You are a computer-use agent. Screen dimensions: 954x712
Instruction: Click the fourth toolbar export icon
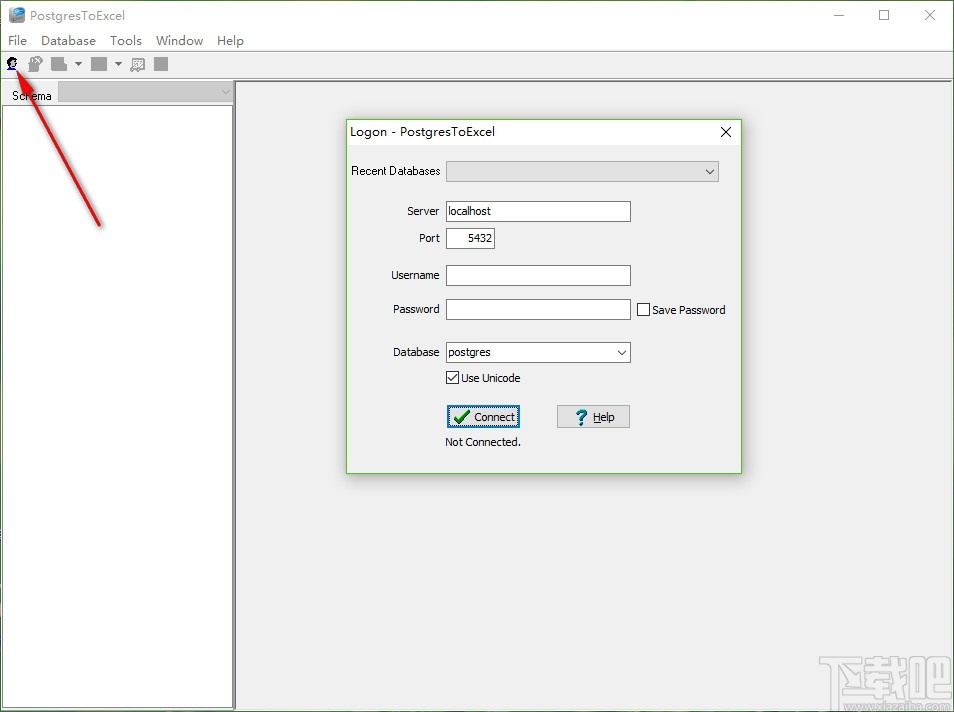click(x=99, y=64)
